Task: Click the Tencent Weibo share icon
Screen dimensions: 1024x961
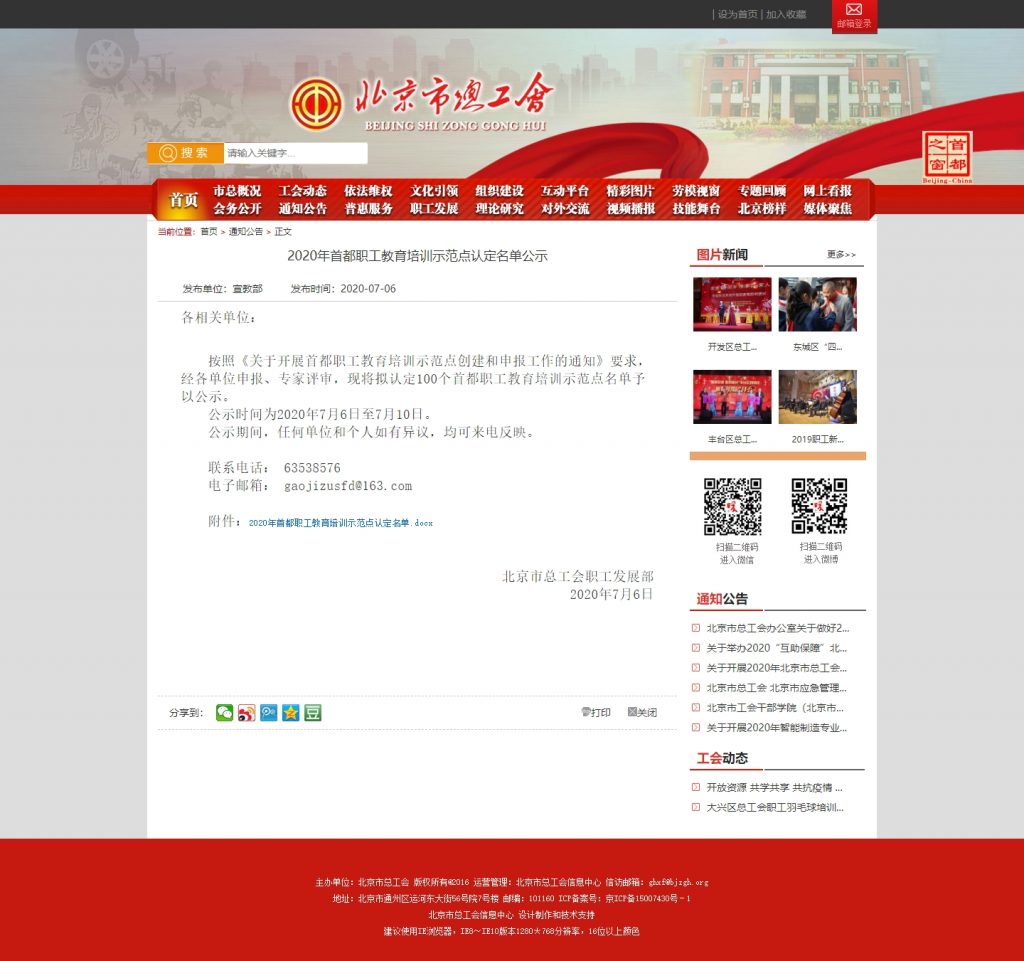Action: [x=269, y=713]
